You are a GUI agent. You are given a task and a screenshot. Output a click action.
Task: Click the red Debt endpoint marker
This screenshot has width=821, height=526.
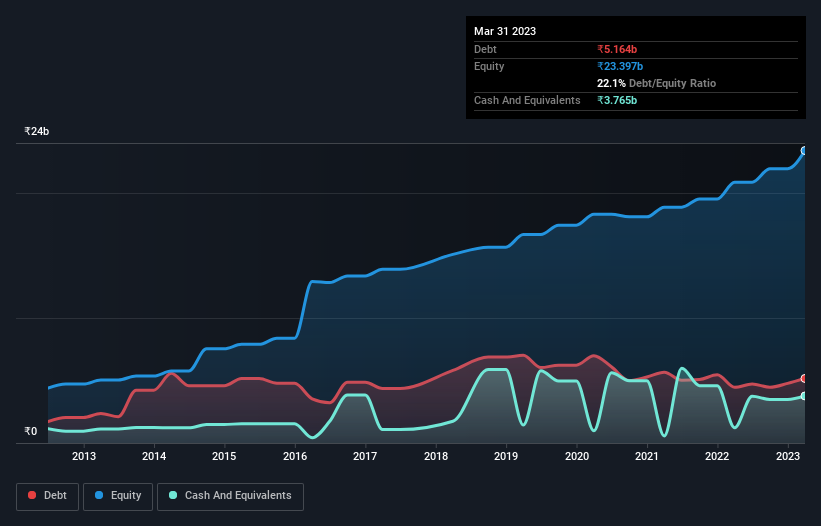click(804, 378)
